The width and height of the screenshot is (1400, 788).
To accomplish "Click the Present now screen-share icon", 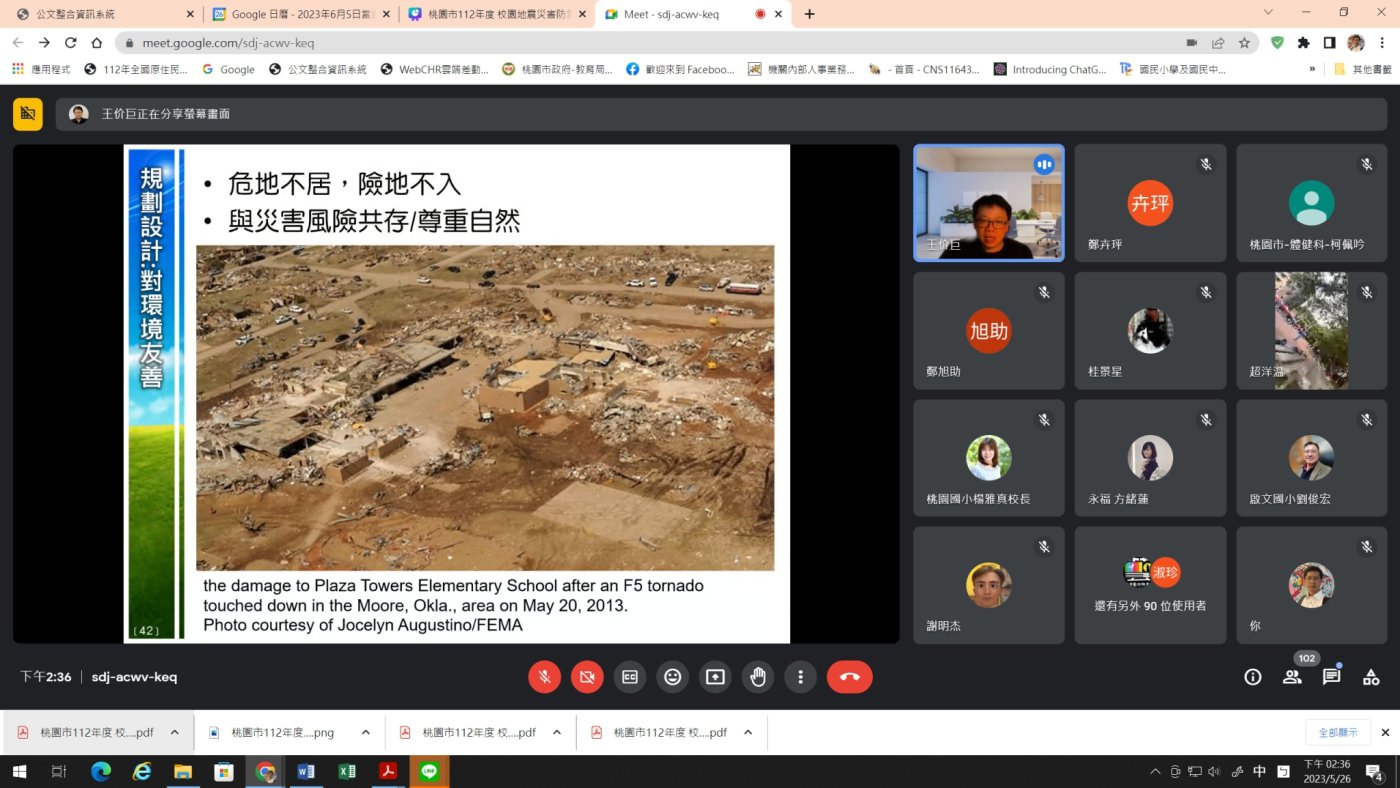I will click(715, 677).
